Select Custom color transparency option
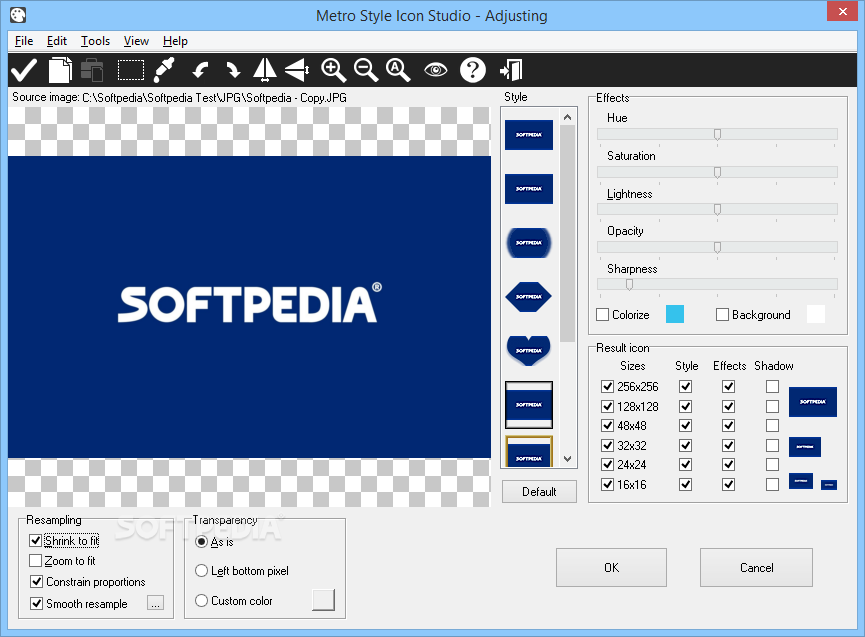The image size is (865, 637). 201,601
